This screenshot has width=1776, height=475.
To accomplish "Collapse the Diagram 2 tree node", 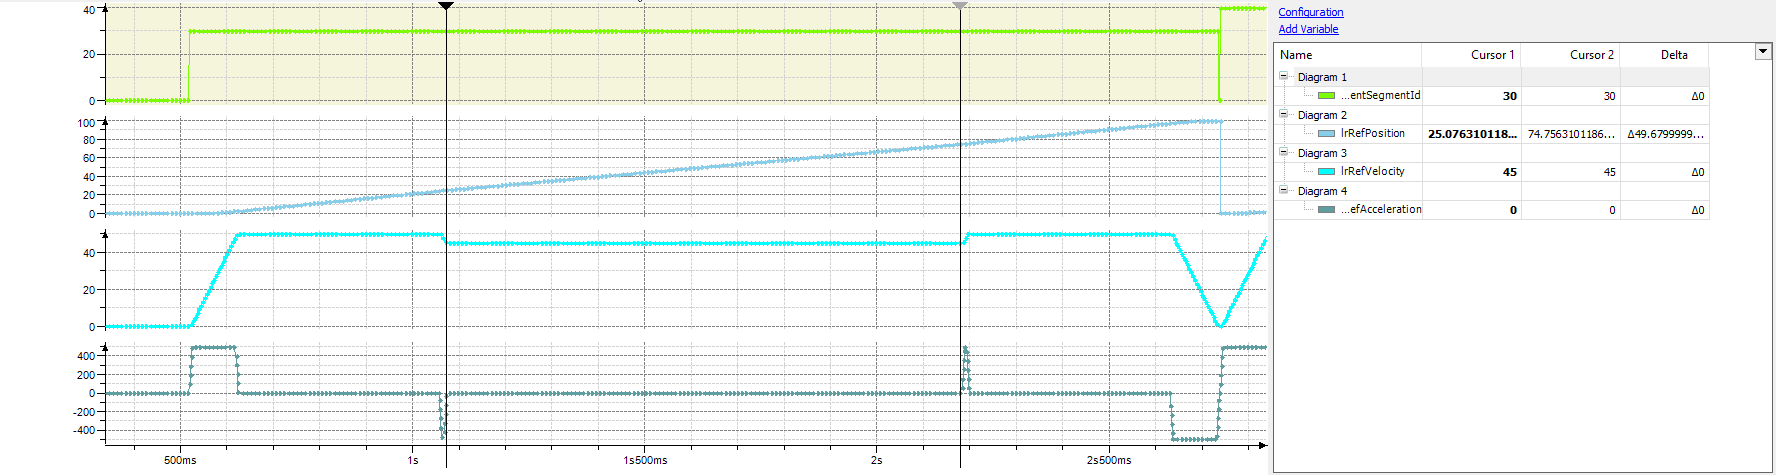I will click(1284, 114).
